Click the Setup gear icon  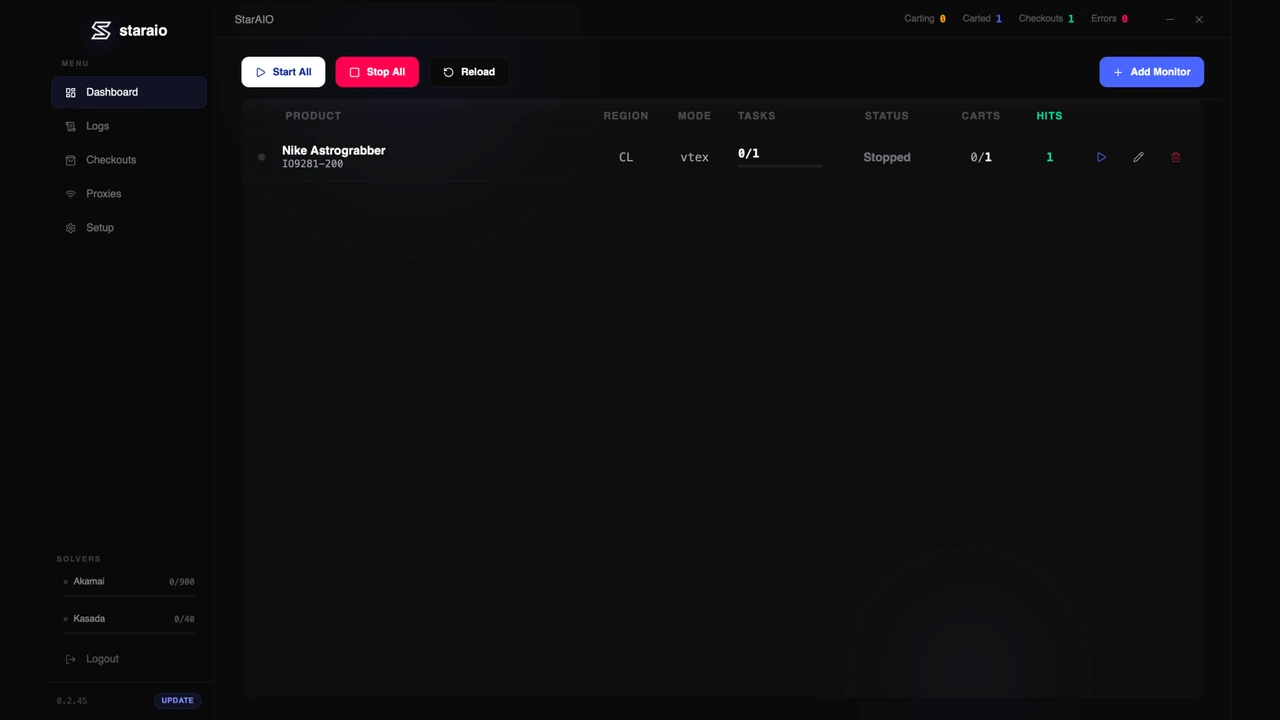pyautogui.click(x=70, y=228)
